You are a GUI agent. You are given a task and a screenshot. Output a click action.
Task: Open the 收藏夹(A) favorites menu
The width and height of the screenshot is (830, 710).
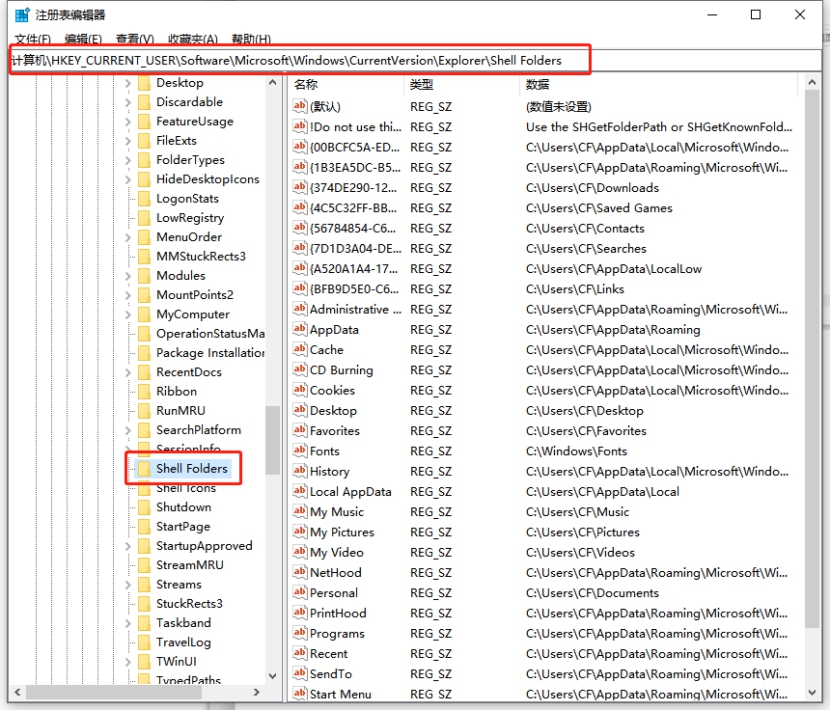pos(193,40)
